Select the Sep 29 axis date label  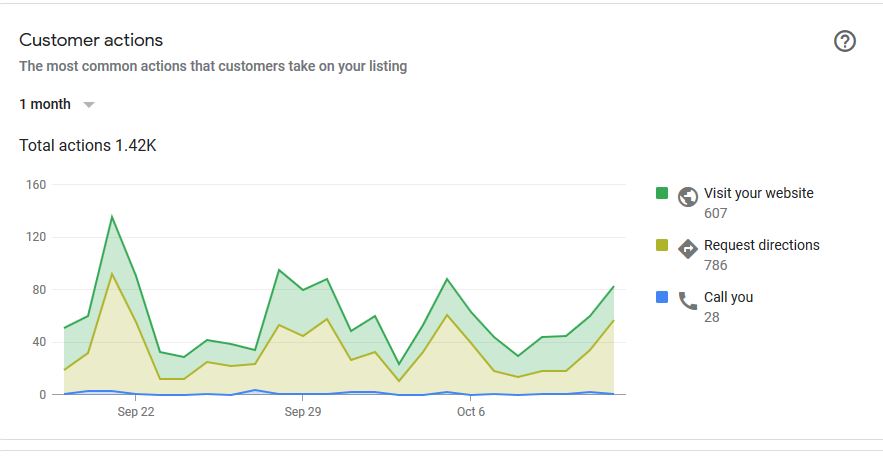tap(302, 411)
